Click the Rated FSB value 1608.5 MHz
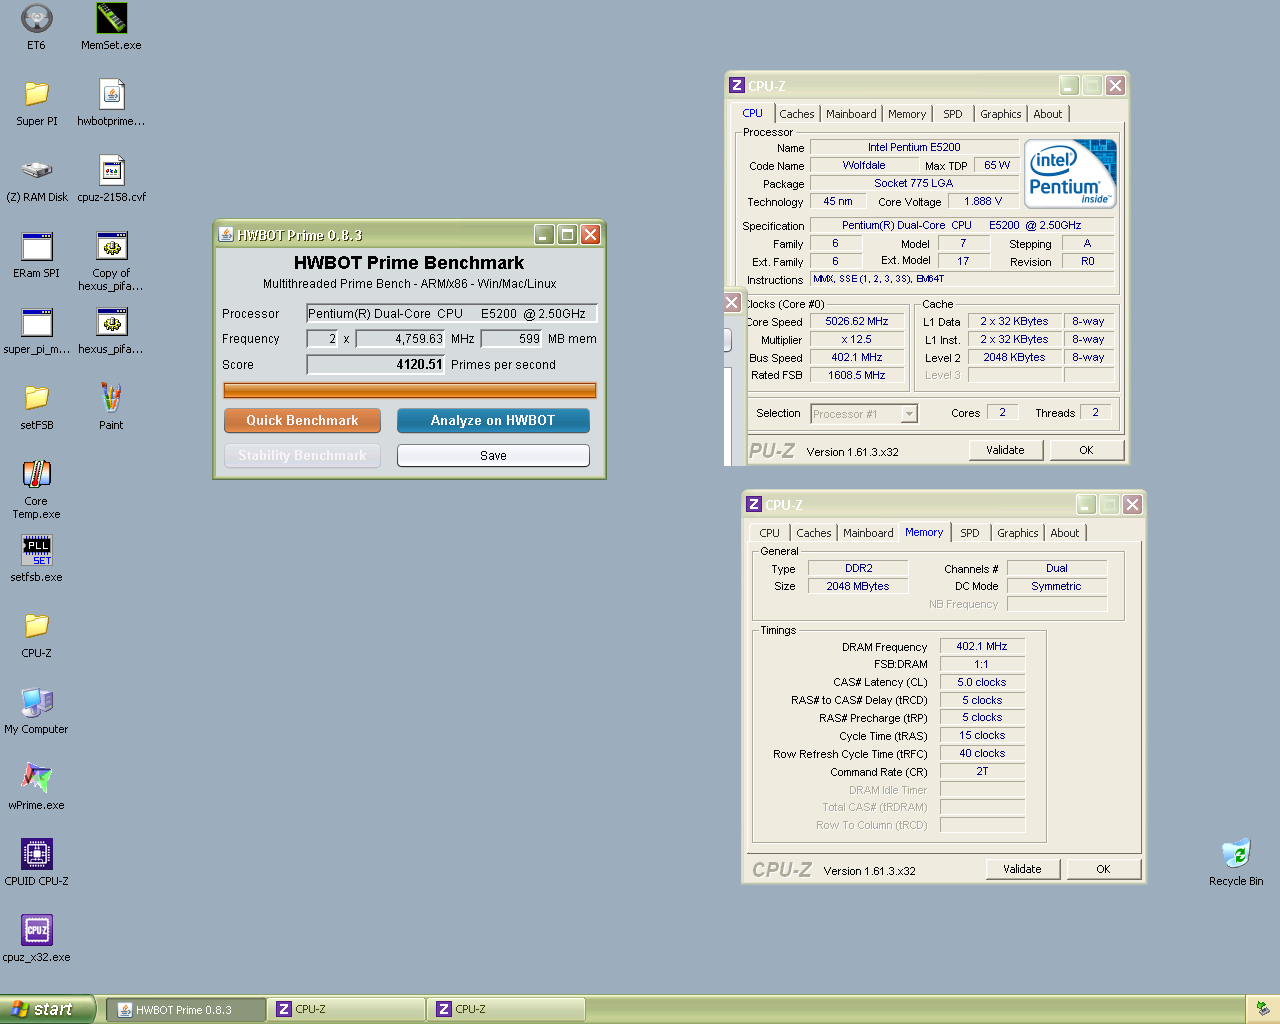Viewport: 1280px width, 1024px height. pos(857,376)
